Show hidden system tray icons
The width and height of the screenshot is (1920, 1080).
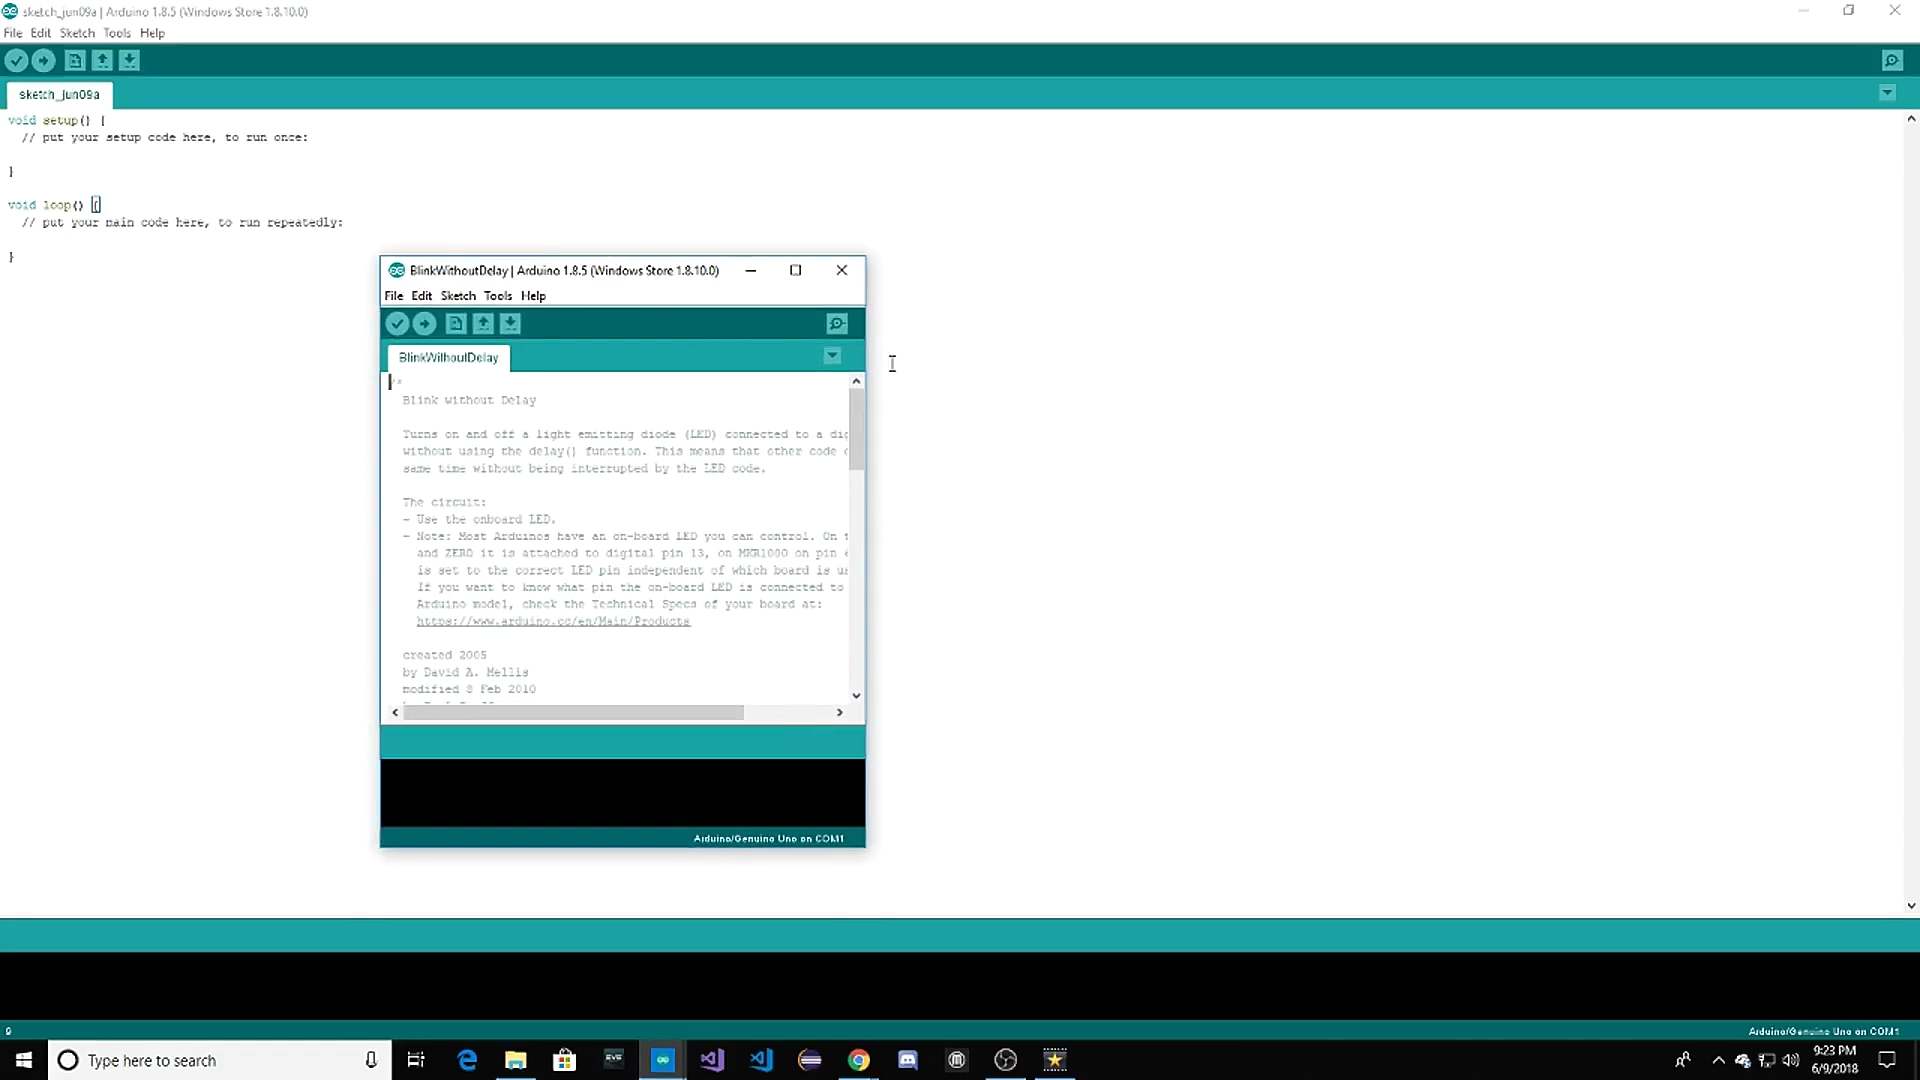pos(1718,1060)
